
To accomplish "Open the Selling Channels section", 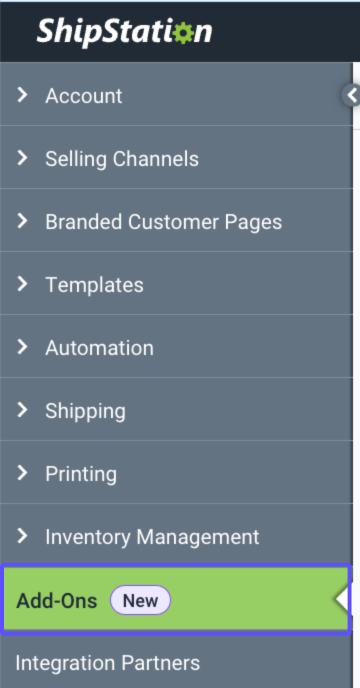I will tap(176, 158).
